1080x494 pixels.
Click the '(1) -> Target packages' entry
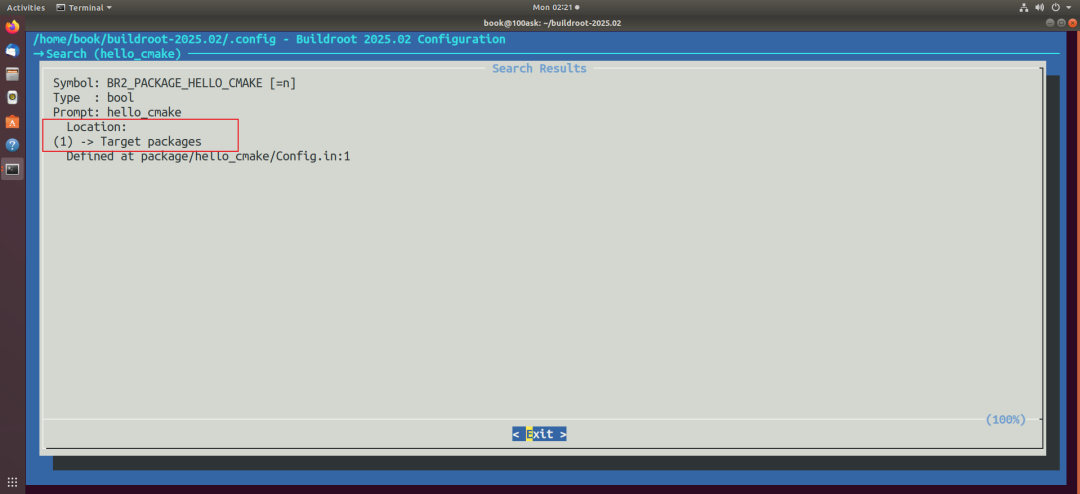tap(127, 141)
